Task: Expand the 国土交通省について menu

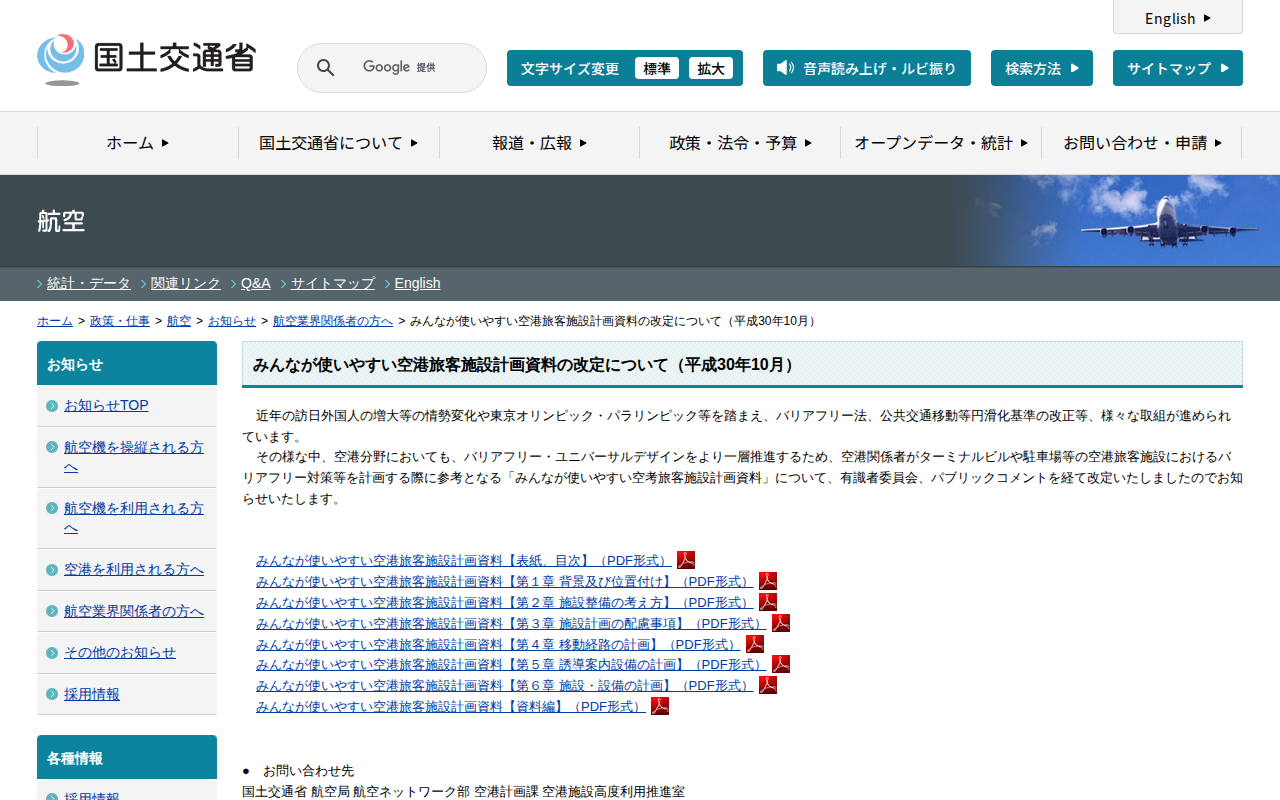Action: click(339, 143)
